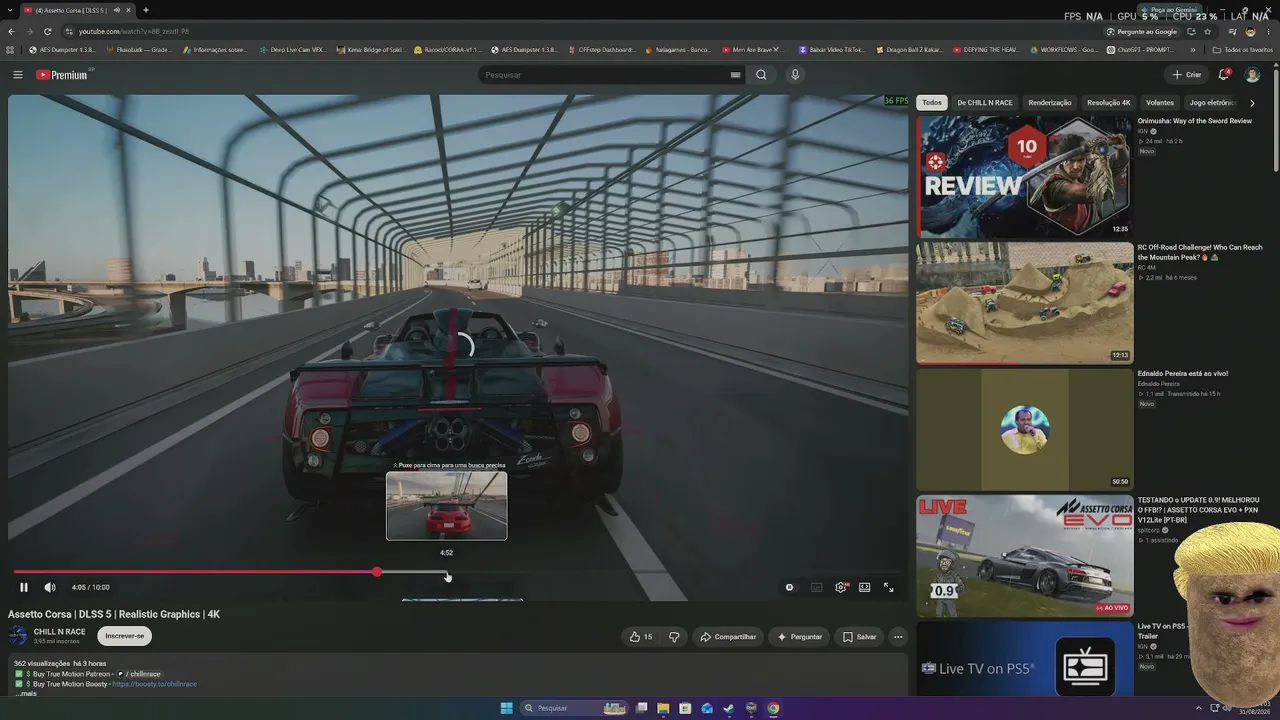Show more filter chips with arrow
Viewport: 1280px width, 720px height.
(x=1252, y=102)
